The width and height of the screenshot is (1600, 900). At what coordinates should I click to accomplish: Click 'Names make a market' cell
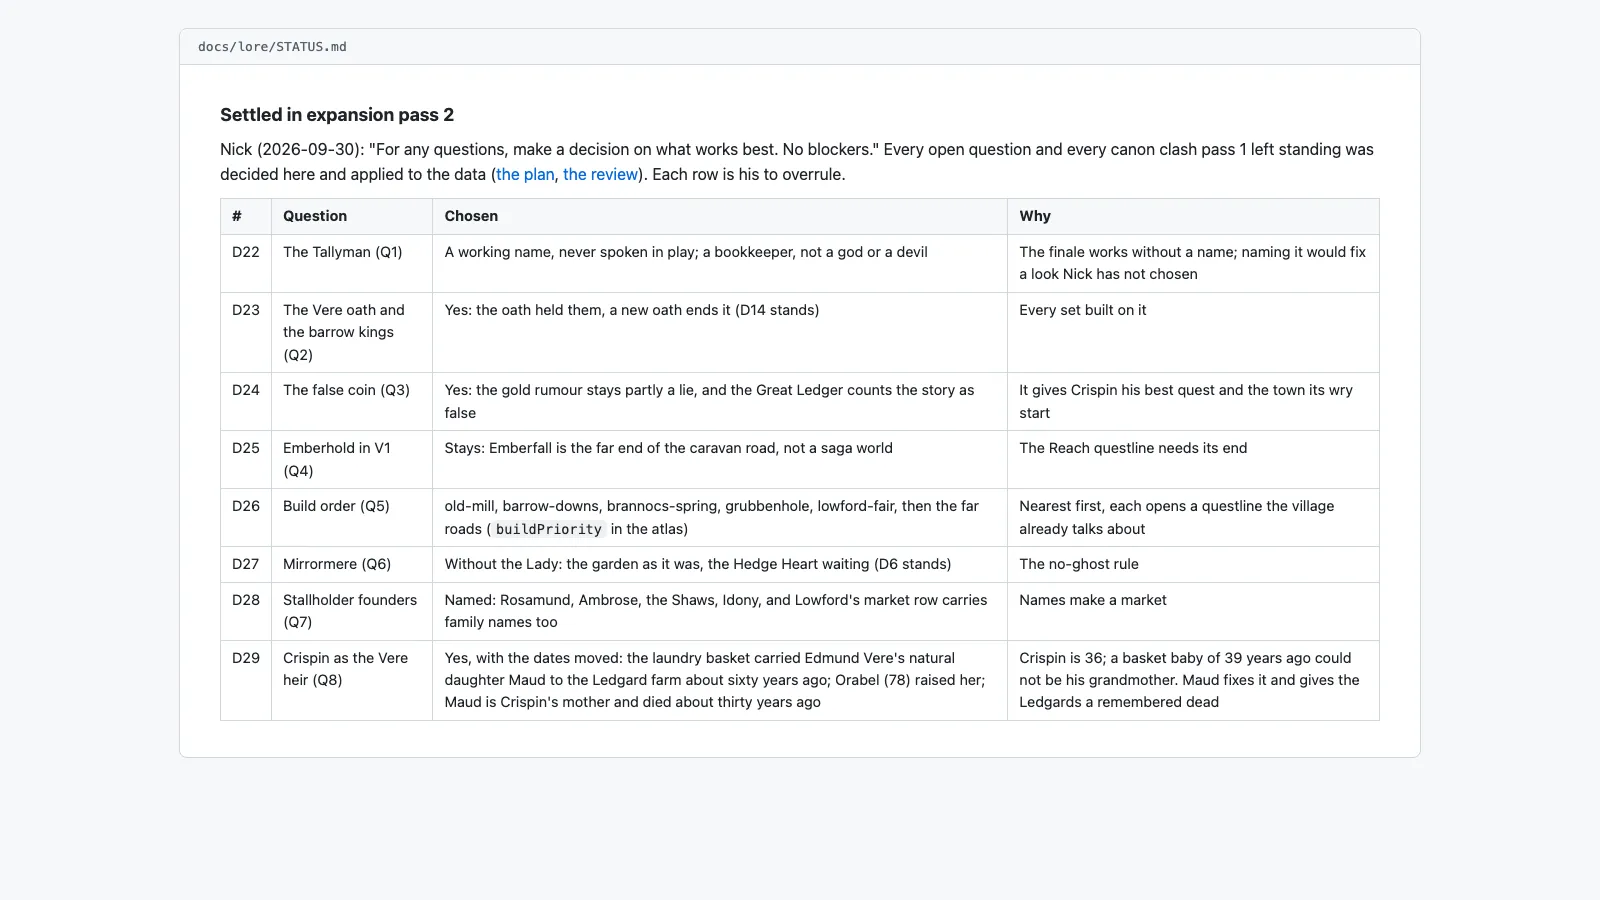pos(1193,612)
